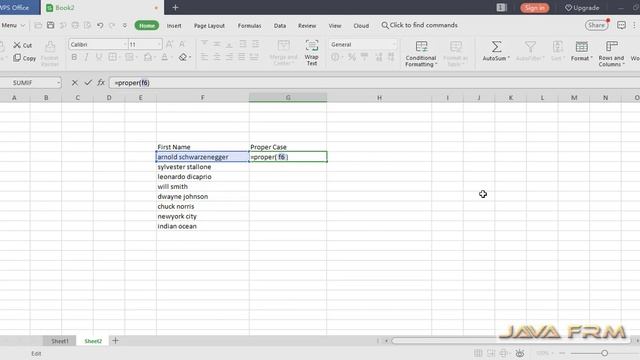Viewport: 640px width, 360px height.
Task: Switch to the Data tab
Action: point(280,26)
